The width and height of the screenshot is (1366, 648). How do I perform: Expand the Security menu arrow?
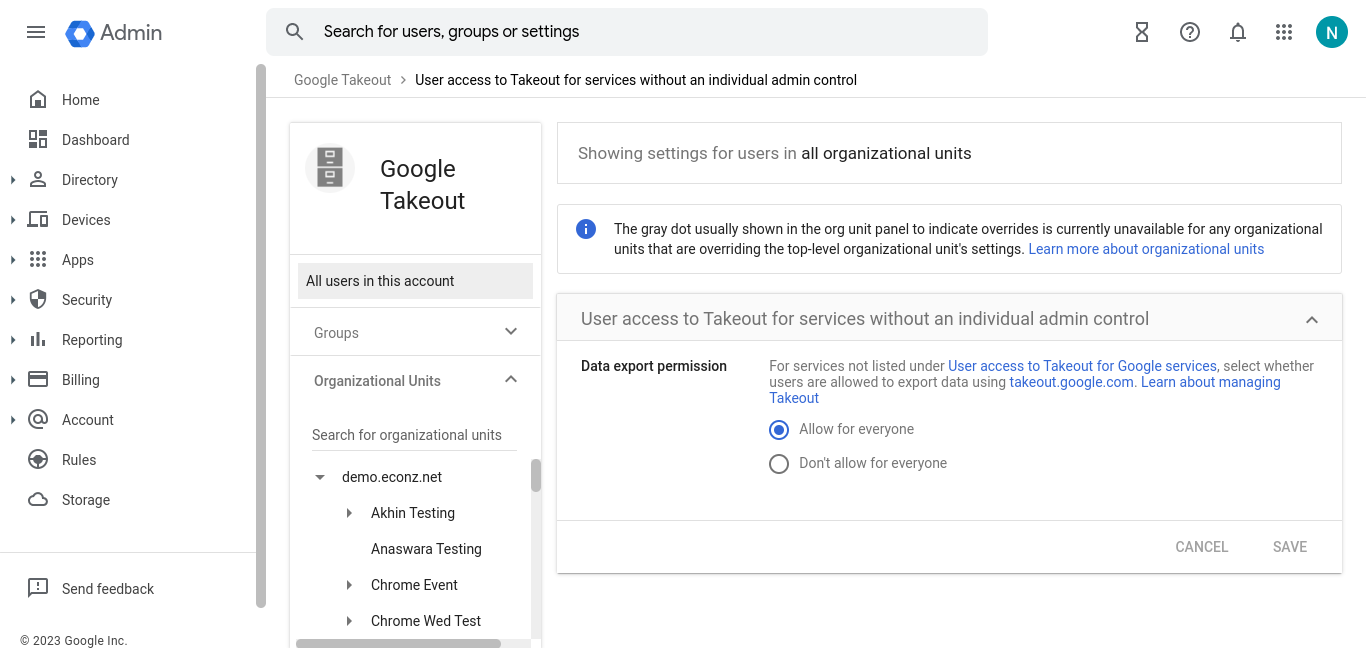point(13,300)
